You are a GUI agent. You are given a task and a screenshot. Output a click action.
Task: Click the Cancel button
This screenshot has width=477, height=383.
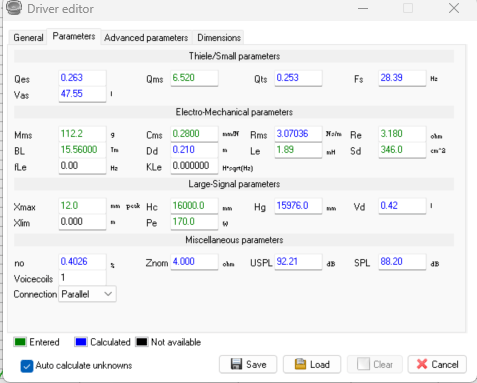(437, 364)
